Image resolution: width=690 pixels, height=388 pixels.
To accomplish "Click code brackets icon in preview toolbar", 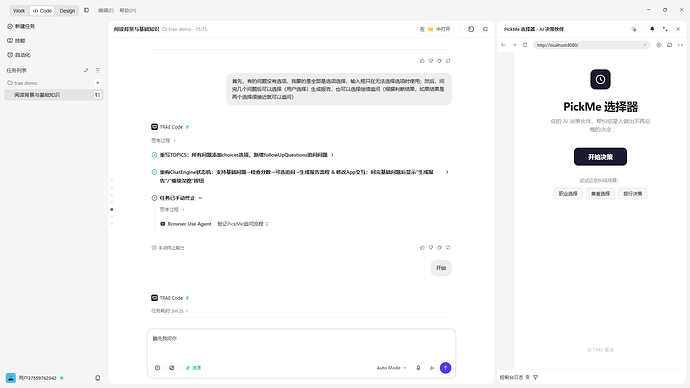I will (x=680, y=45).
